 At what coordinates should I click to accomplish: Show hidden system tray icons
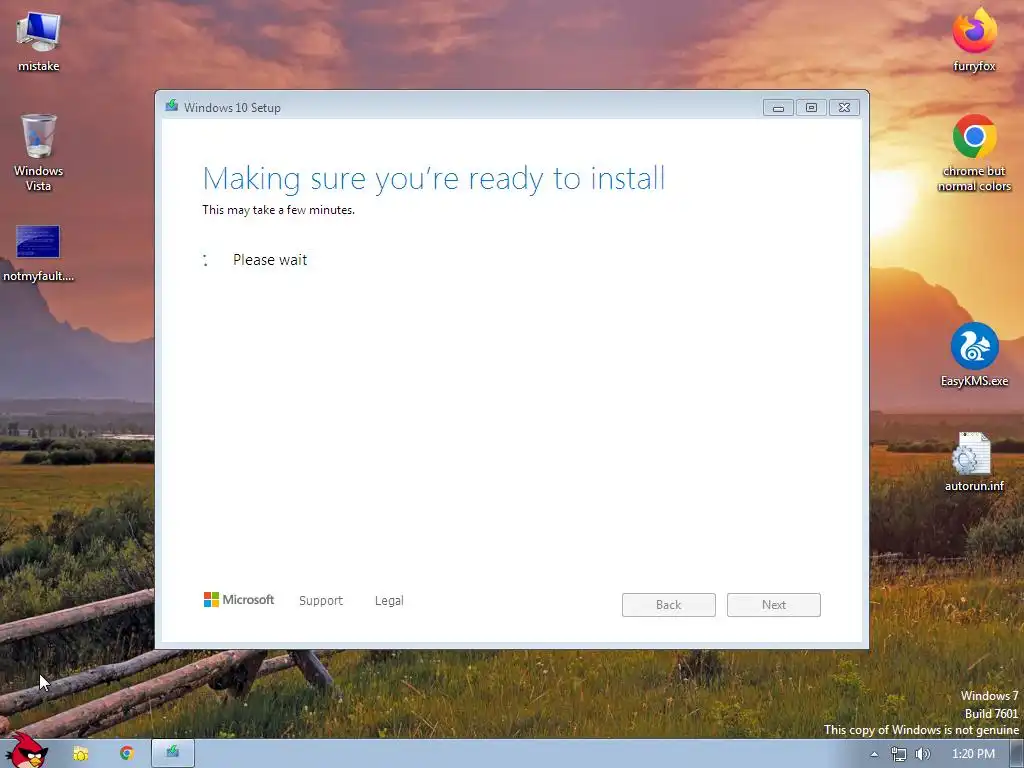(x=874, y=754)
